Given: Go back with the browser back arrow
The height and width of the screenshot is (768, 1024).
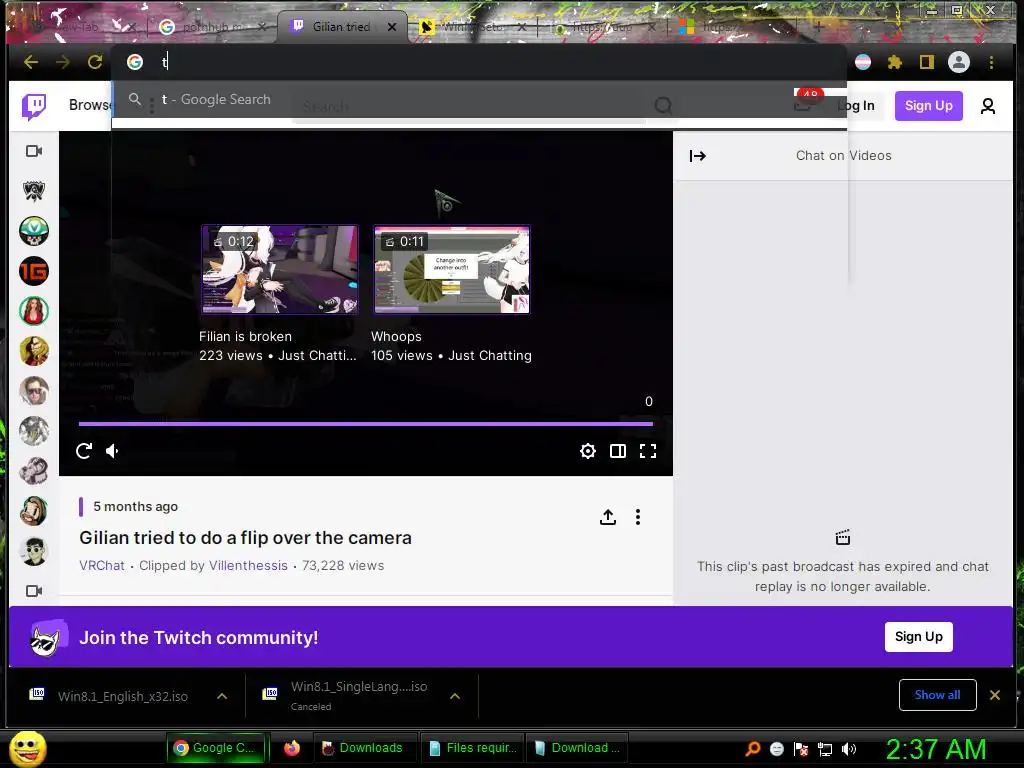Looking at the screenshot, I should pos(31,62).
